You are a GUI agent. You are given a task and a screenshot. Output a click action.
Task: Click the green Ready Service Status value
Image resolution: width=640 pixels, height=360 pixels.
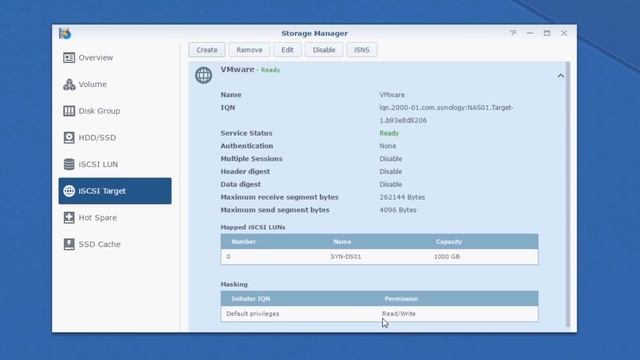click(389, 133)
